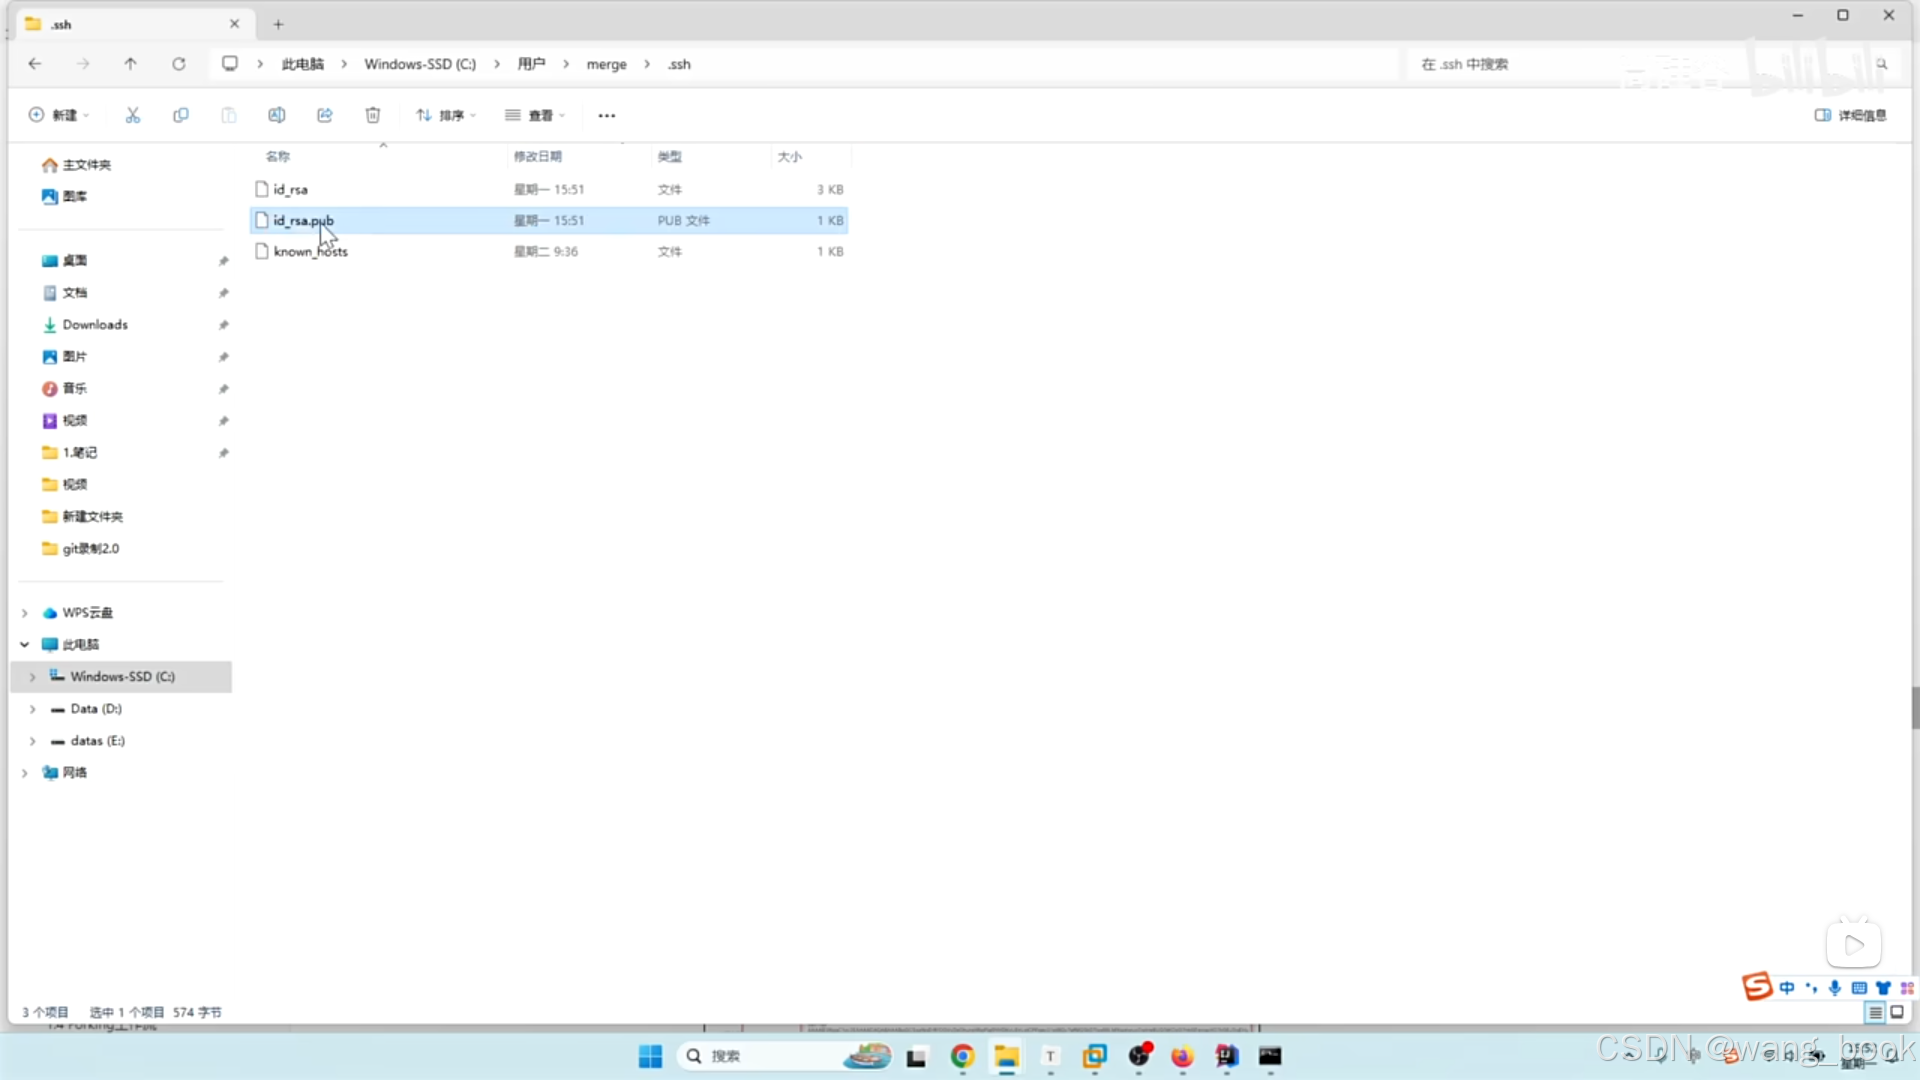
Task: Switch to large thumbnails view icon
Action: (1896, 1012)
